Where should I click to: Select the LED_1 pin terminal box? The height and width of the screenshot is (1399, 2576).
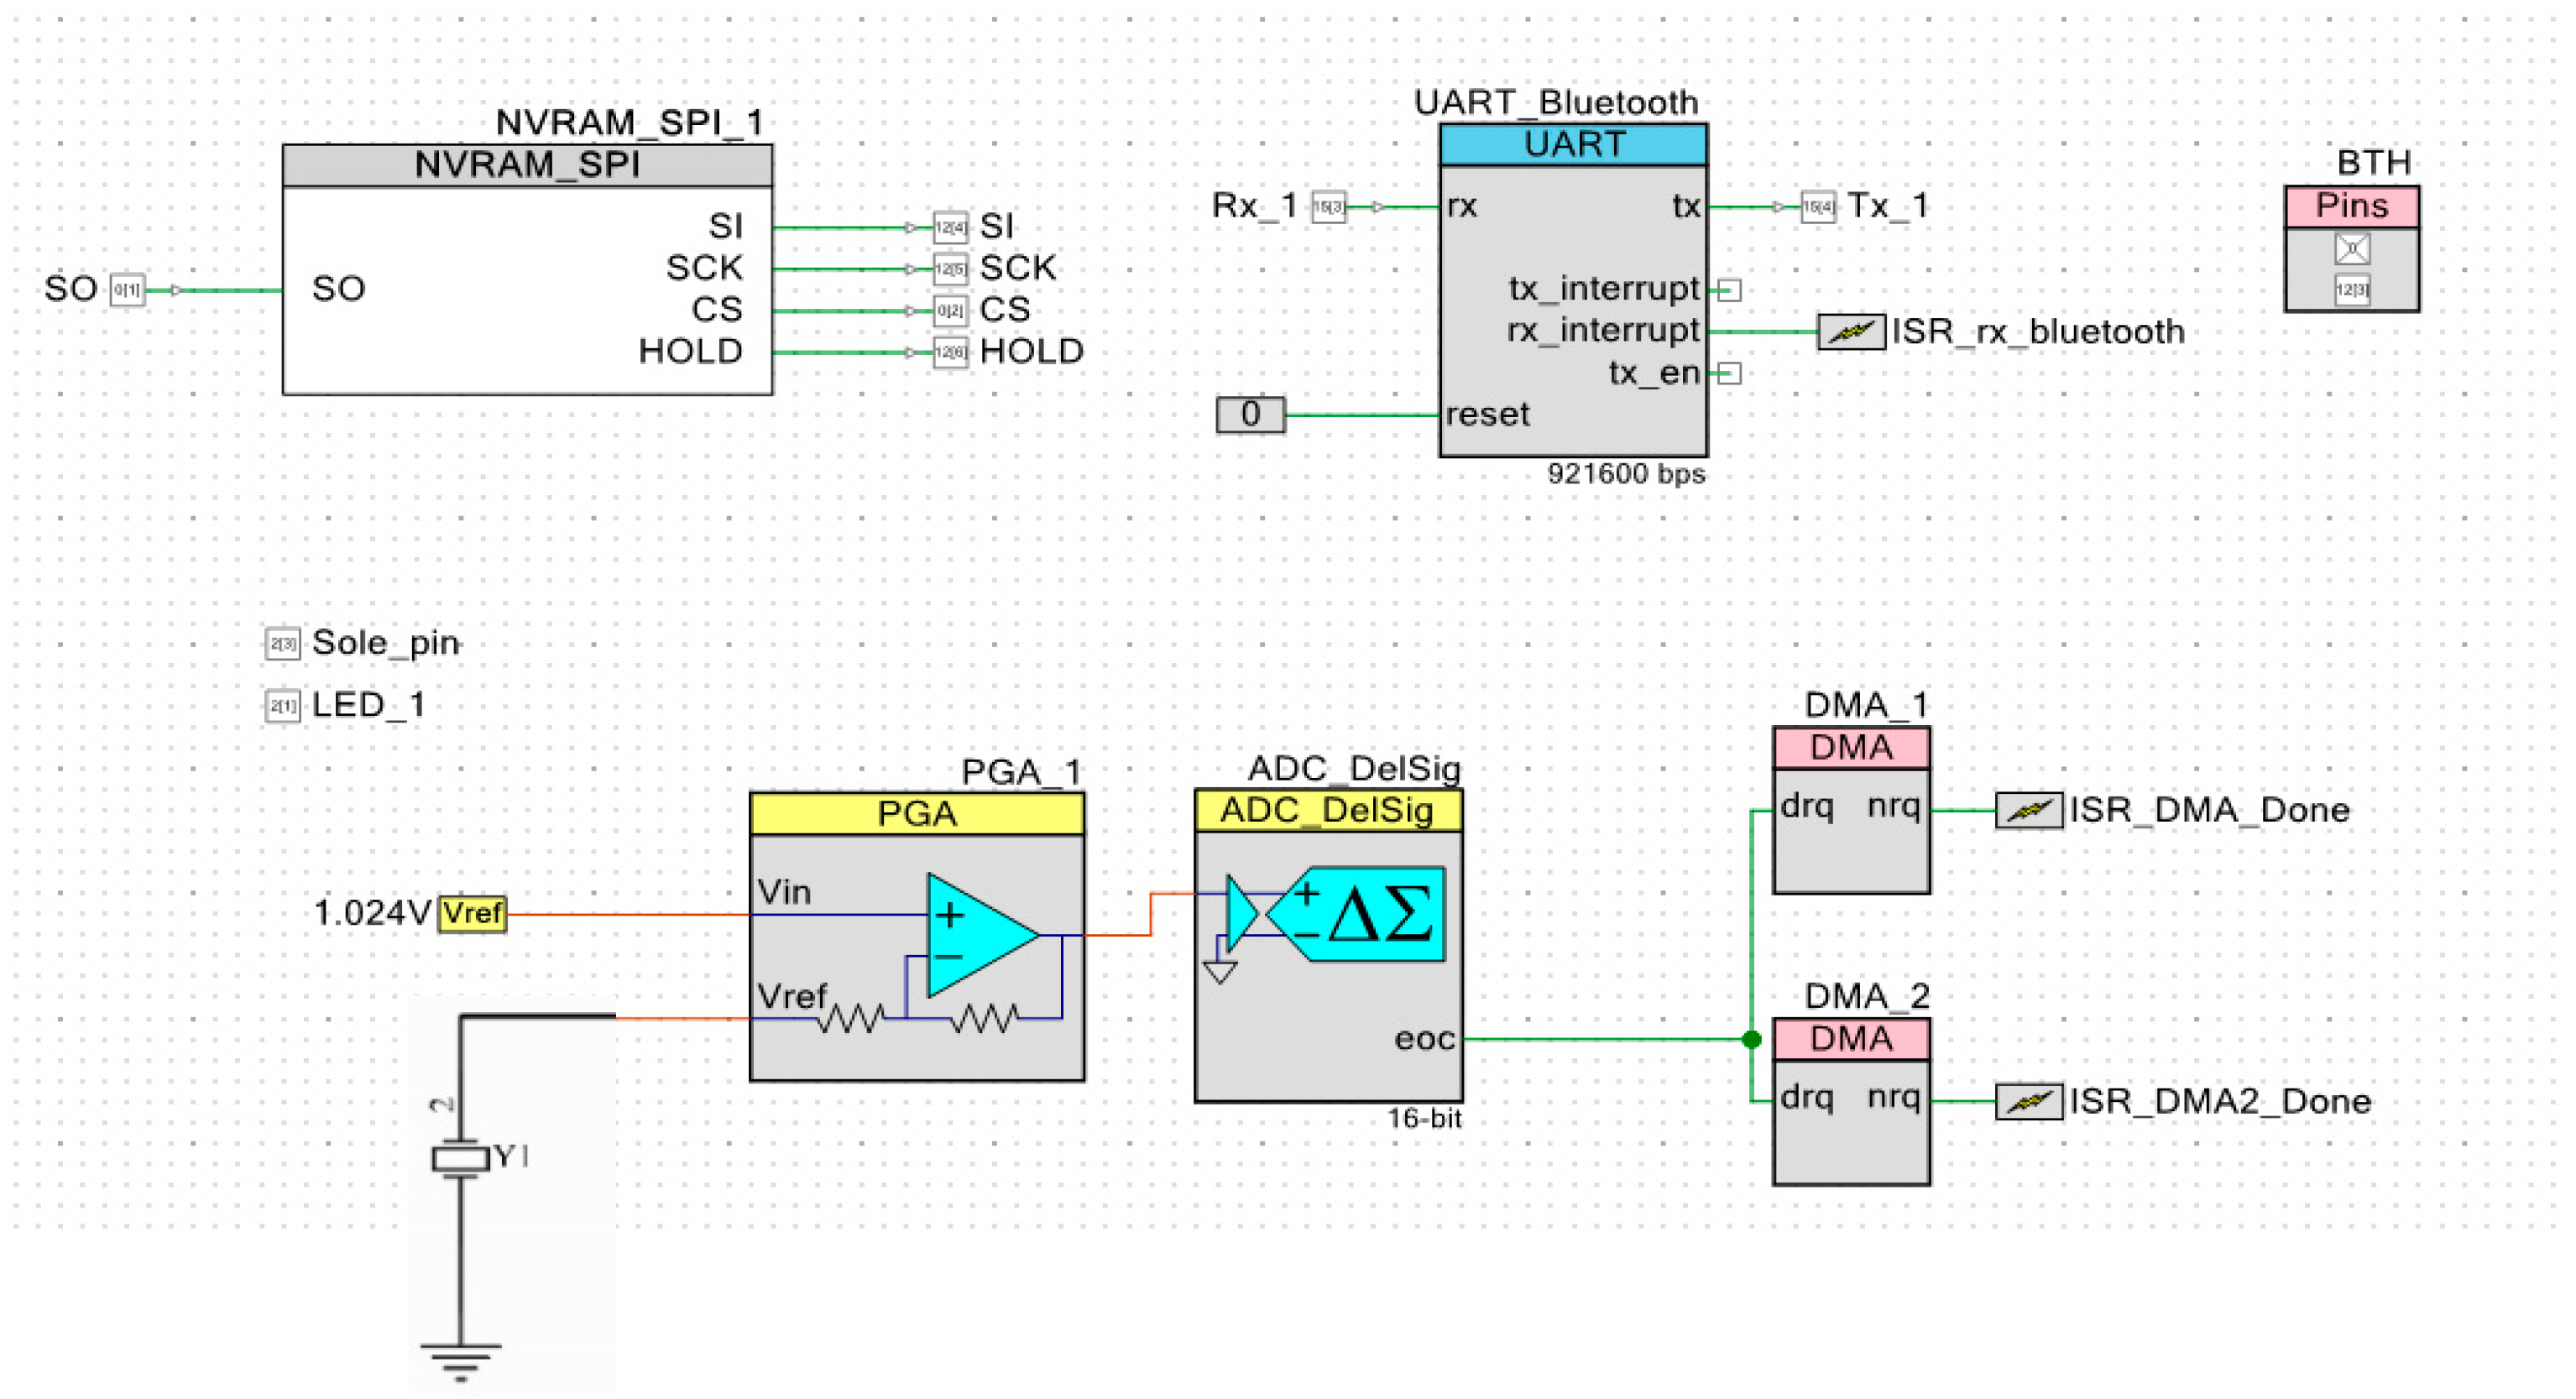pyautogui.click(x=282, y=706)
